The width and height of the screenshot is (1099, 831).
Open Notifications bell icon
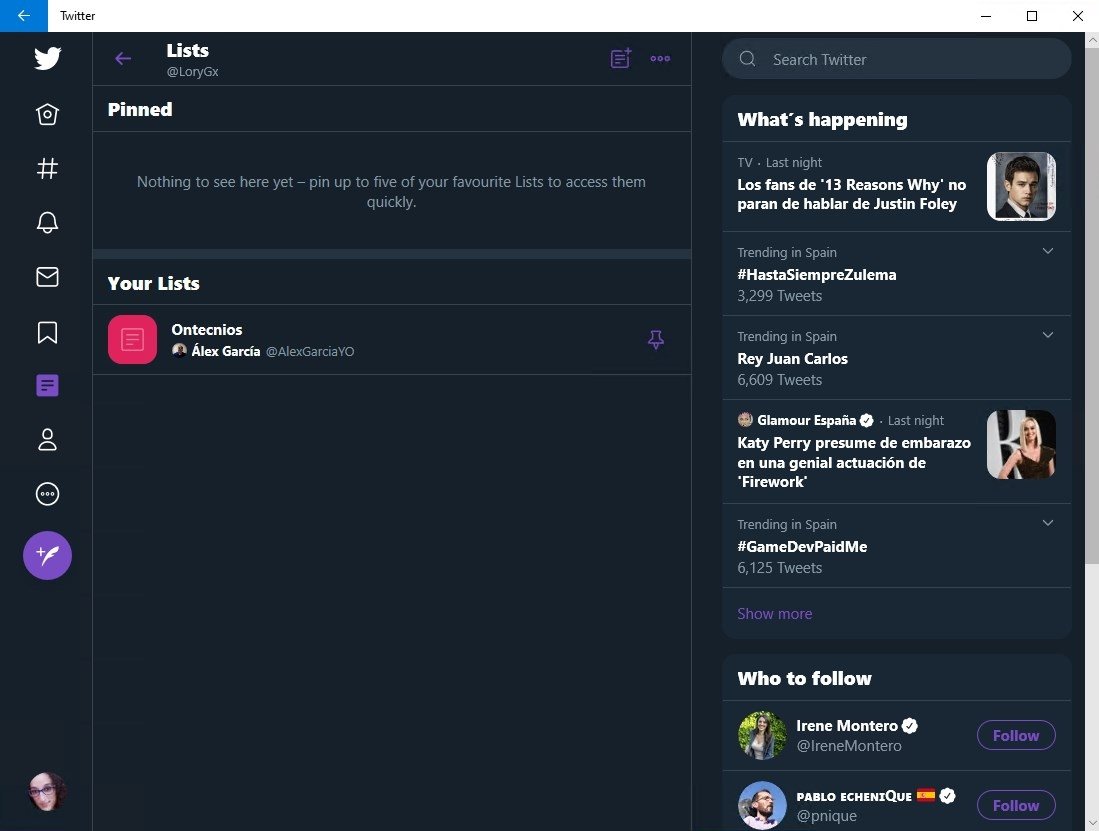[x=47, y=223]
